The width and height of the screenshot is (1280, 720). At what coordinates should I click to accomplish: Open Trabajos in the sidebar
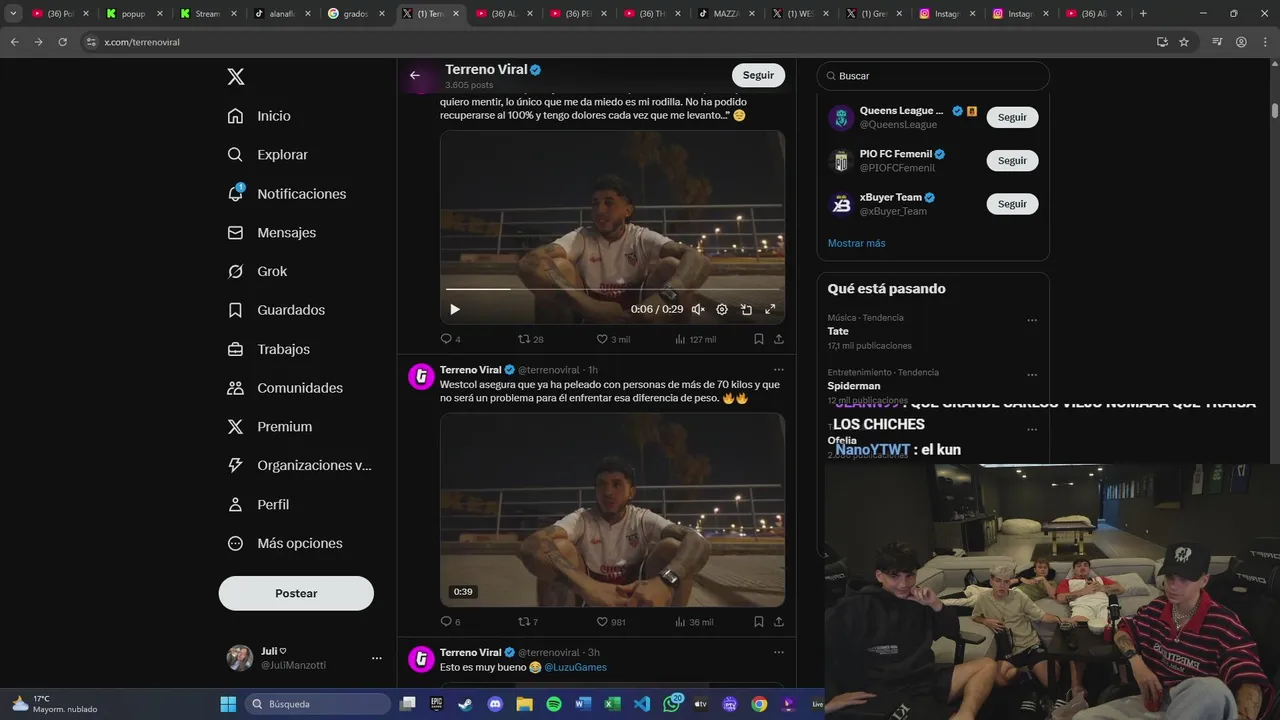pyautogui.click(x=268, y=349)
